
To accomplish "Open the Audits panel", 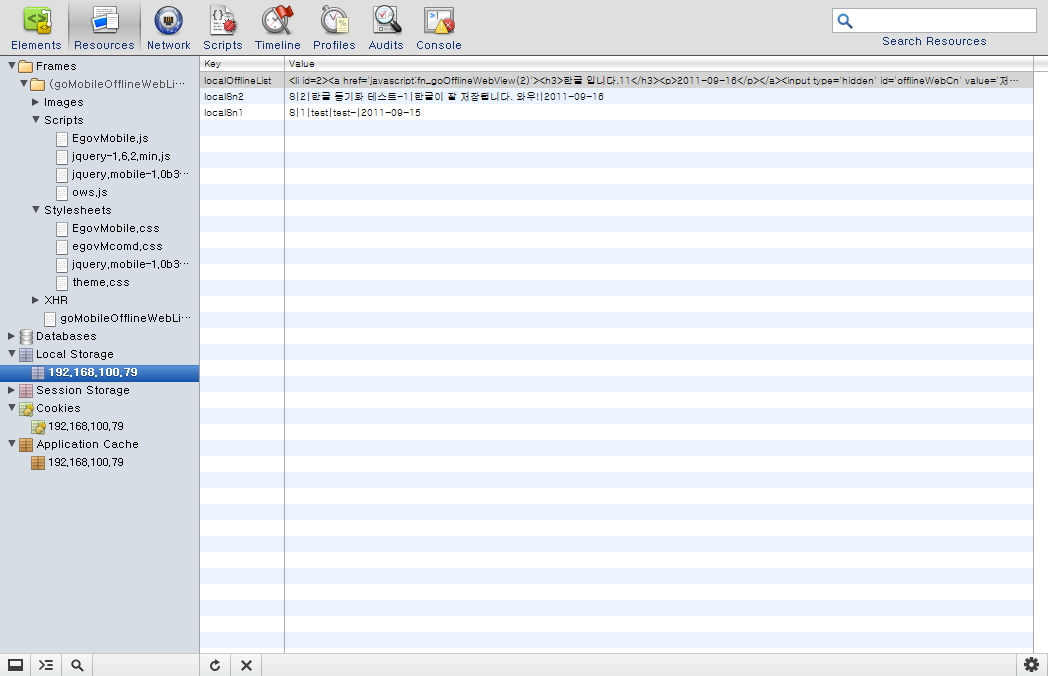I will point(386,28).
